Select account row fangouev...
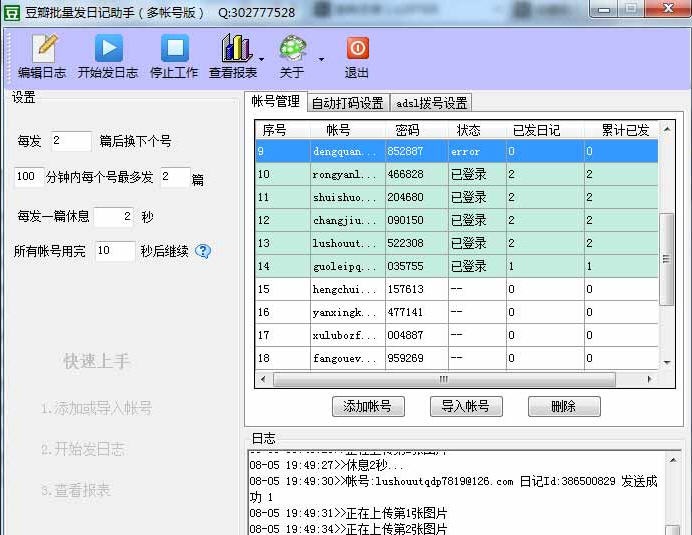Viewport: 692px width, 535px height. point(457,358)
